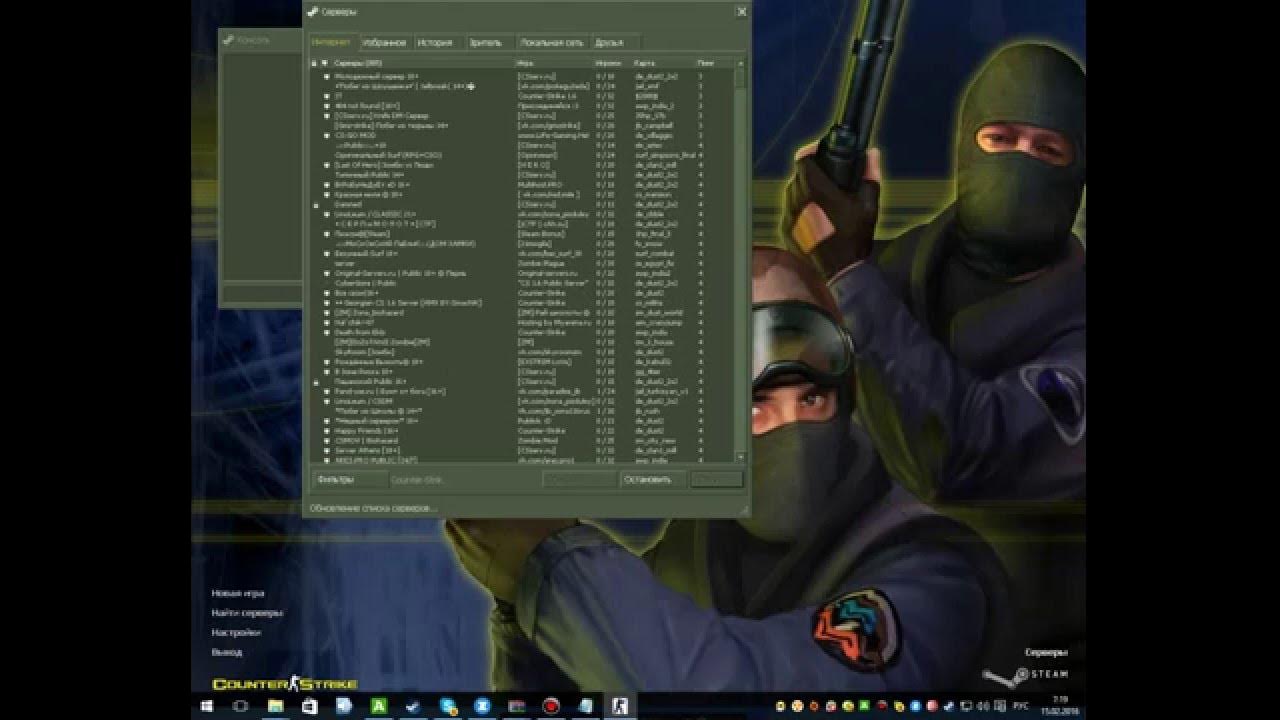Screen dimensions: 1280x720
Task: Click the VAC shield column header
Action: [x=325, y=63]
